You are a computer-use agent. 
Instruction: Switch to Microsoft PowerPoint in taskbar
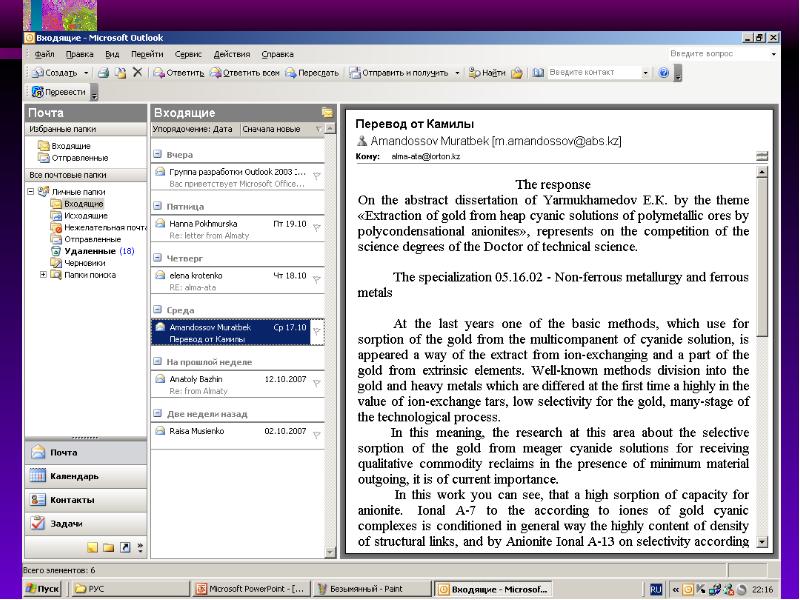(x=252, y=589)
